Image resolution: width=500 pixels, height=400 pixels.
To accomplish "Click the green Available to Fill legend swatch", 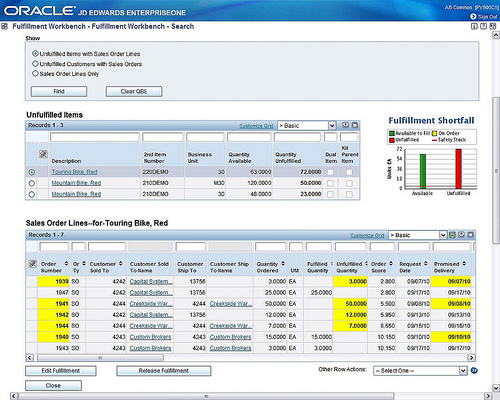I will coord(392,133).
